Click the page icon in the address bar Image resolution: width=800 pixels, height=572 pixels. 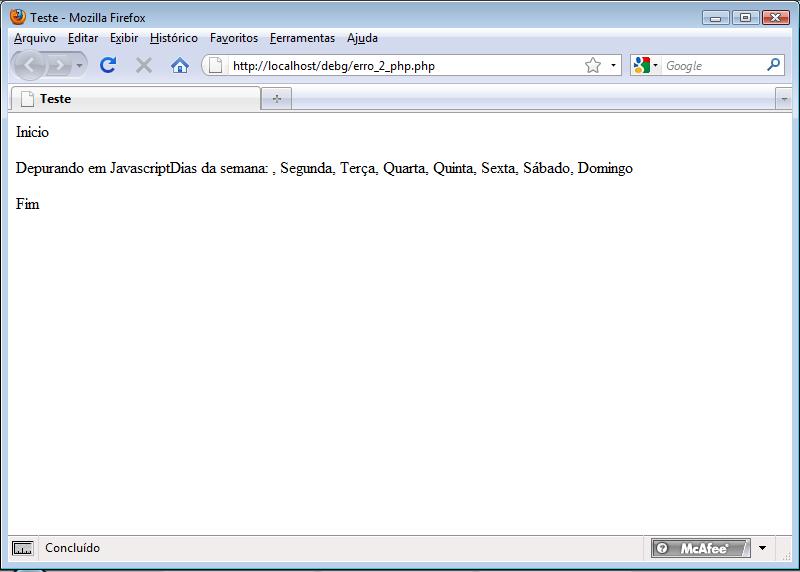(216, 65)
